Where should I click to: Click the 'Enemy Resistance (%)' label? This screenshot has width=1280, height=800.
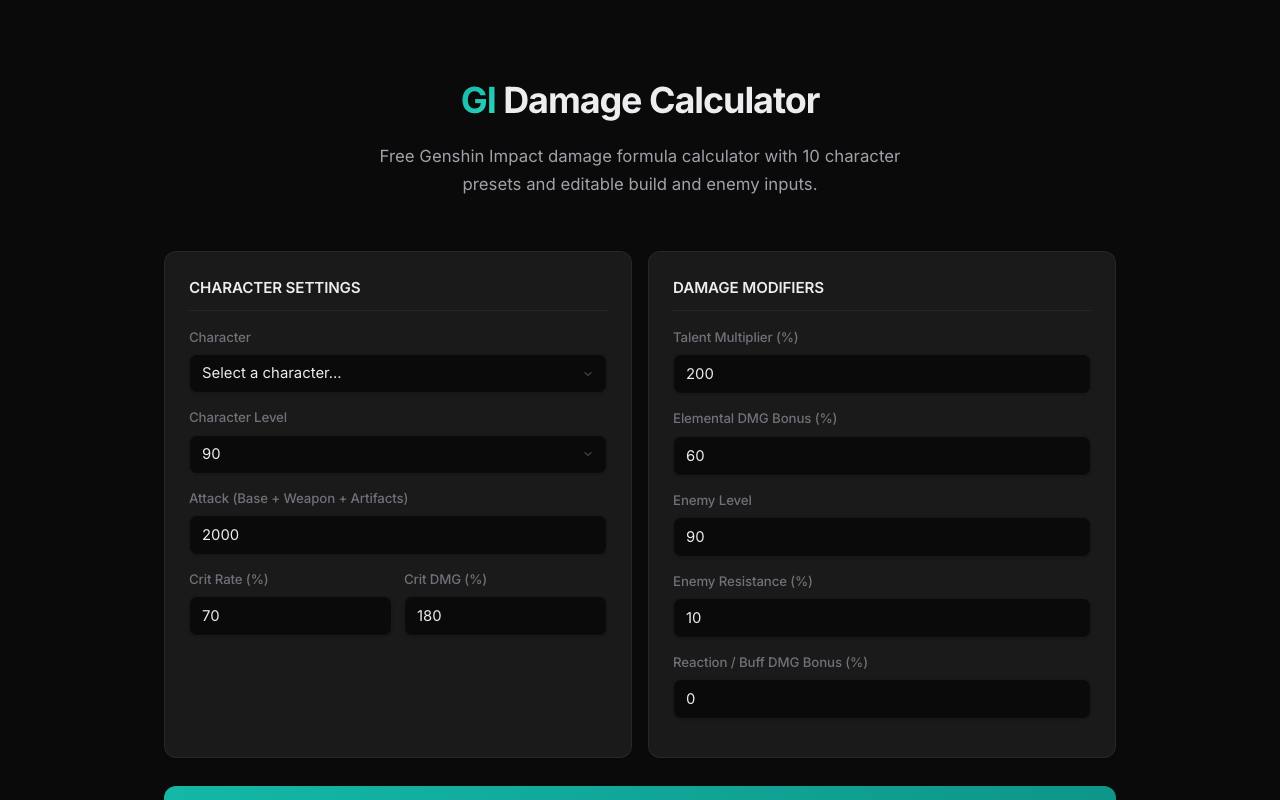(743, 581)
